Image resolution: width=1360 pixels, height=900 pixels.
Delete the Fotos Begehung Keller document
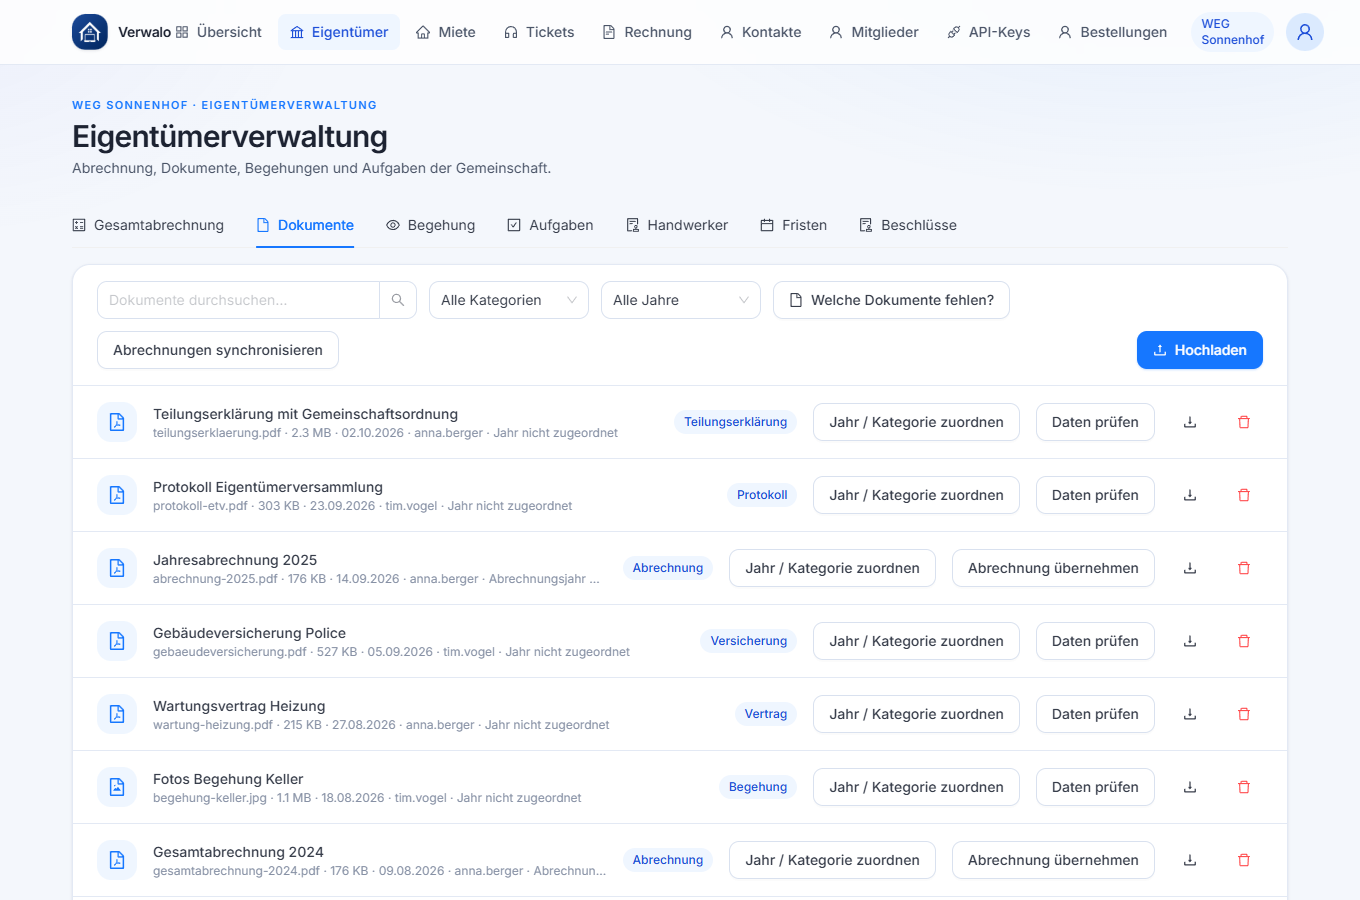(1244, 787)
